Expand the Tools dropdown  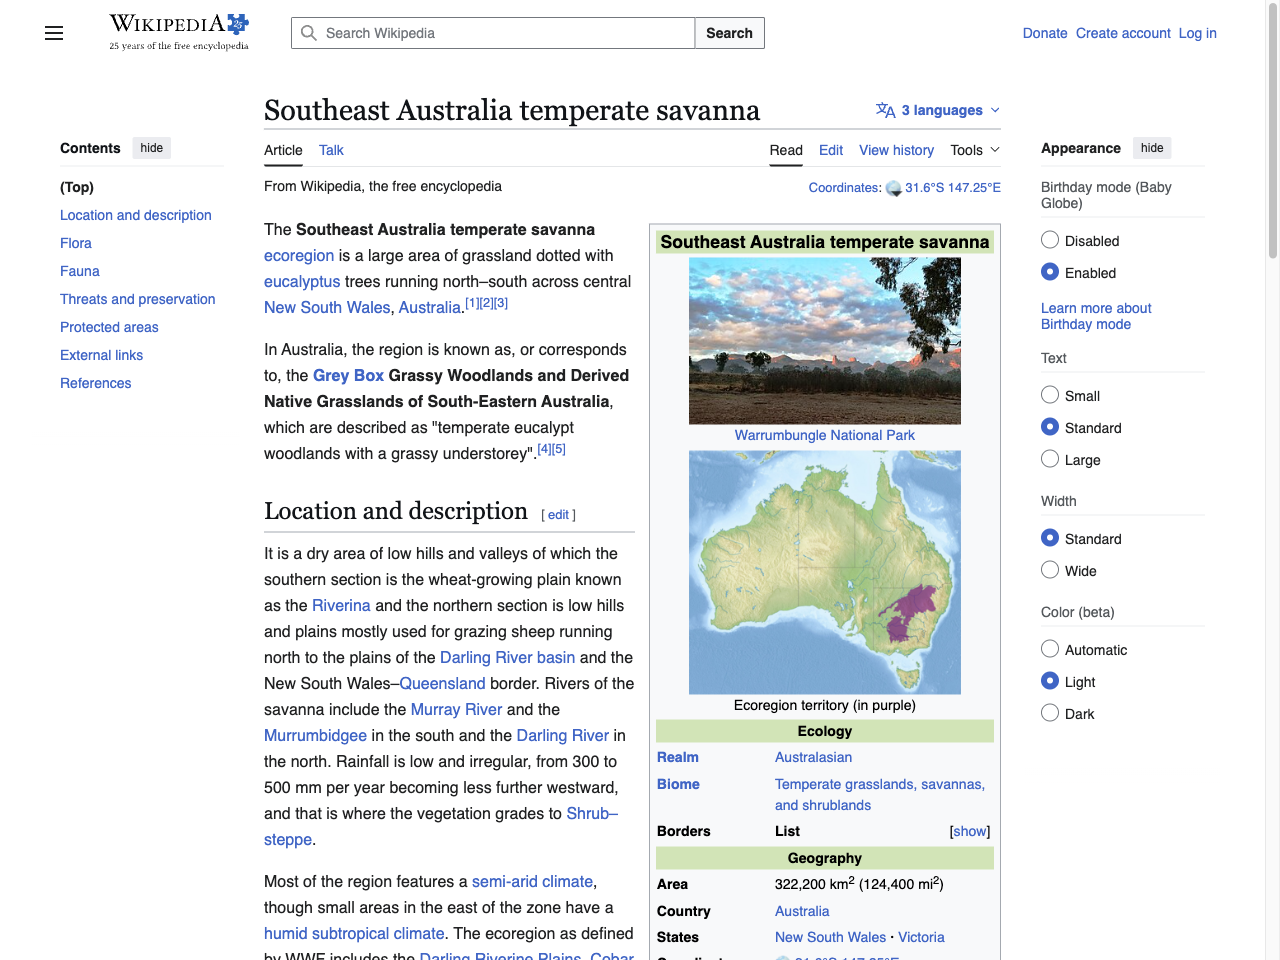(x=973, y=150)
